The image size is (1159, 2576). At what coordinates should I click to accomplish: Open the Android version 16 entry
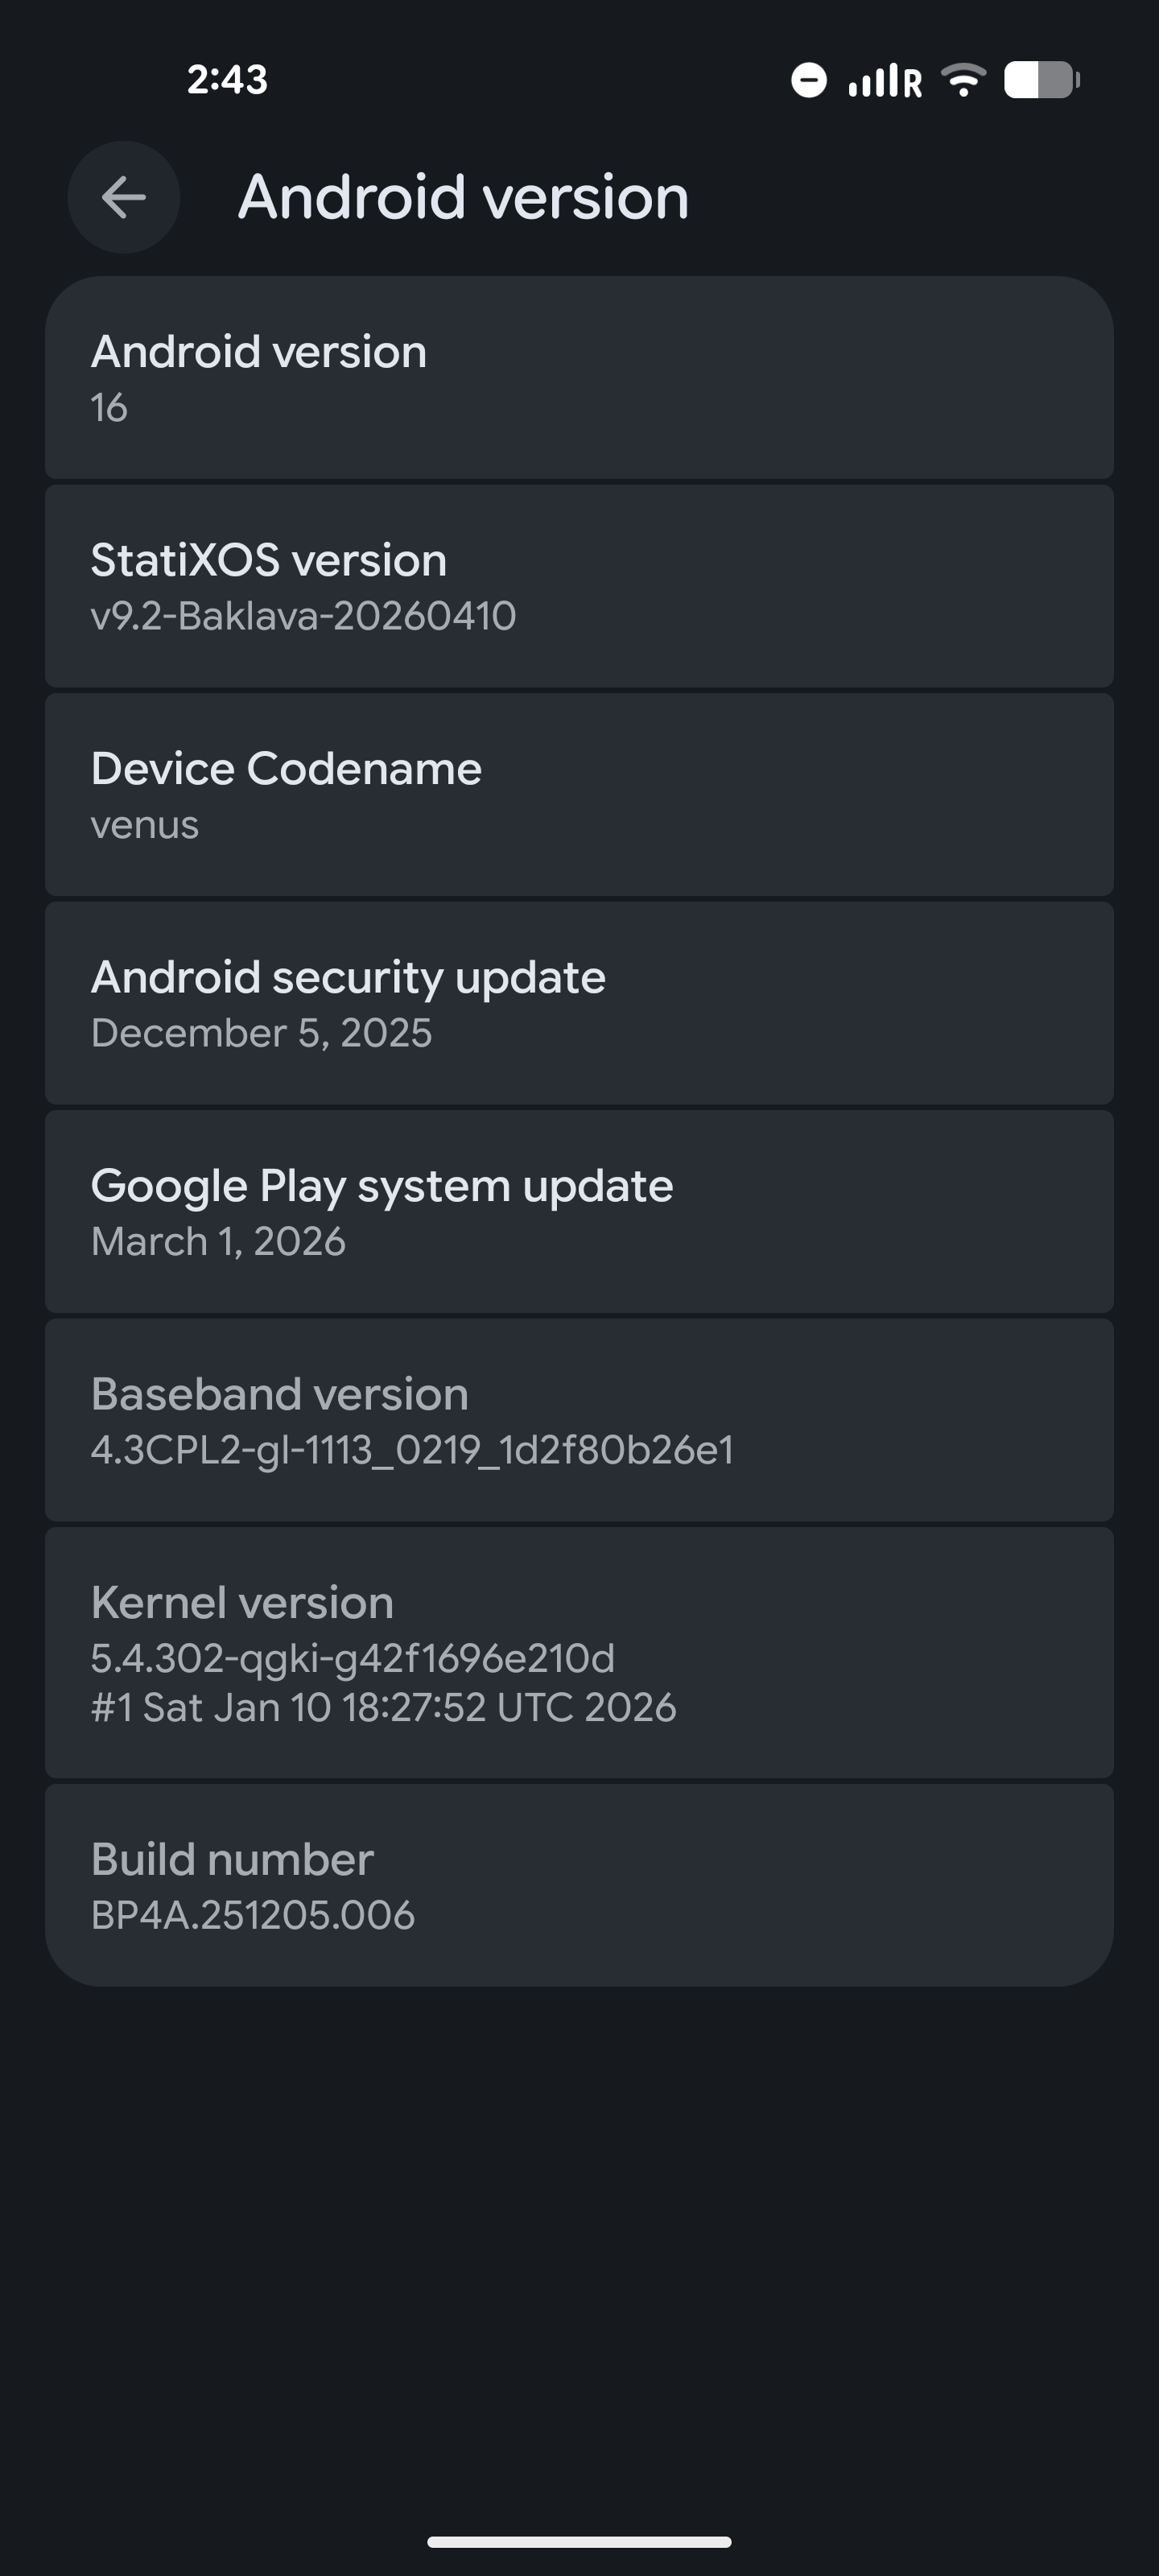pos(579,378)
